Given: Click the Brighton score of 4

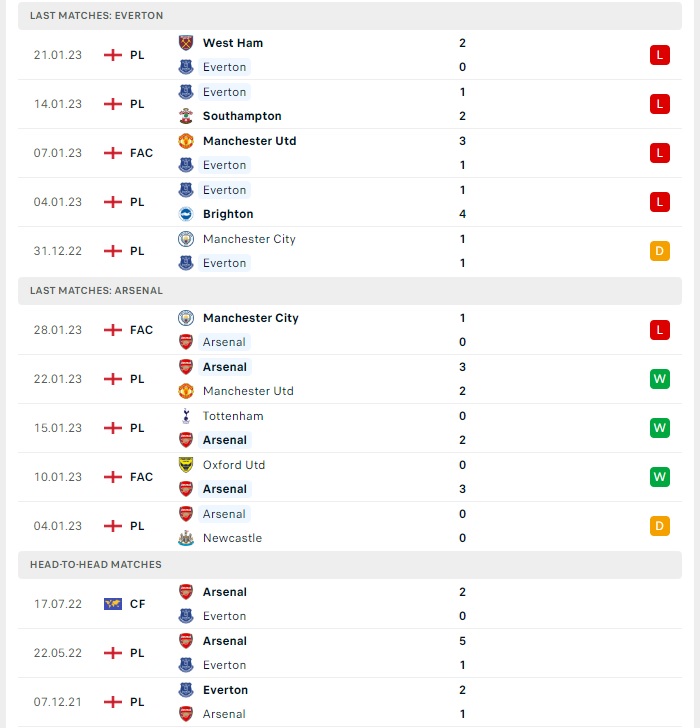Looking at the screenshot, I should (x=462, y=214).
